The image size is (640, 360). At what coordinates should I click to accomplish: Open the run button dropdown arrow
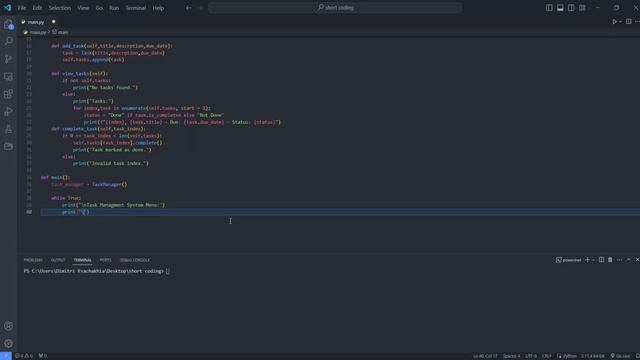point(620,22)
